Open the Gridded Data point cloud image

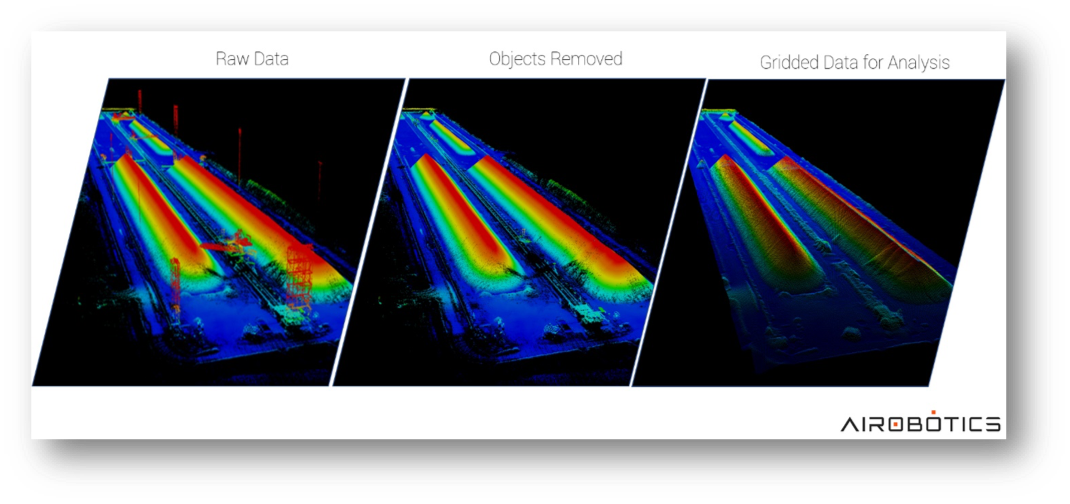point(818,233)
